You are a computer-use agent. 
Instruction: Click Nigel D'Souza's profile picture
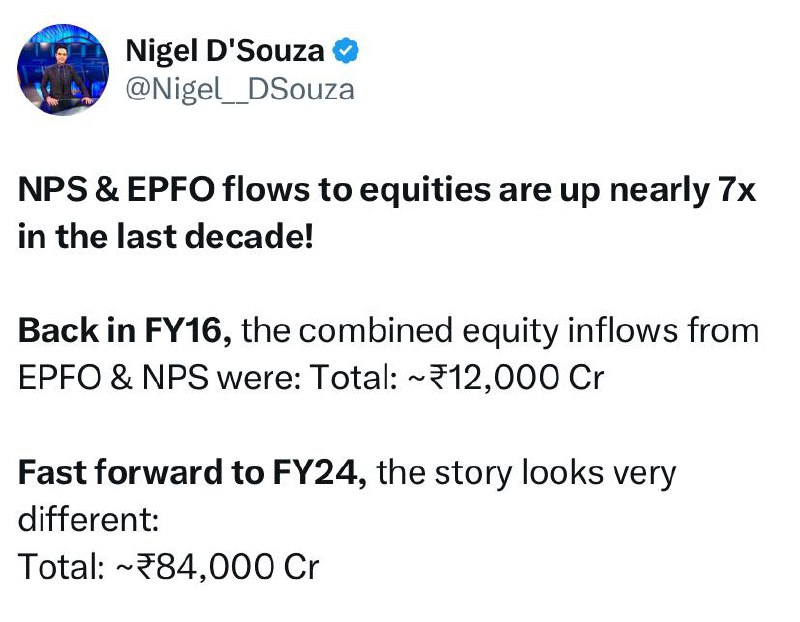tap(62, 69)
